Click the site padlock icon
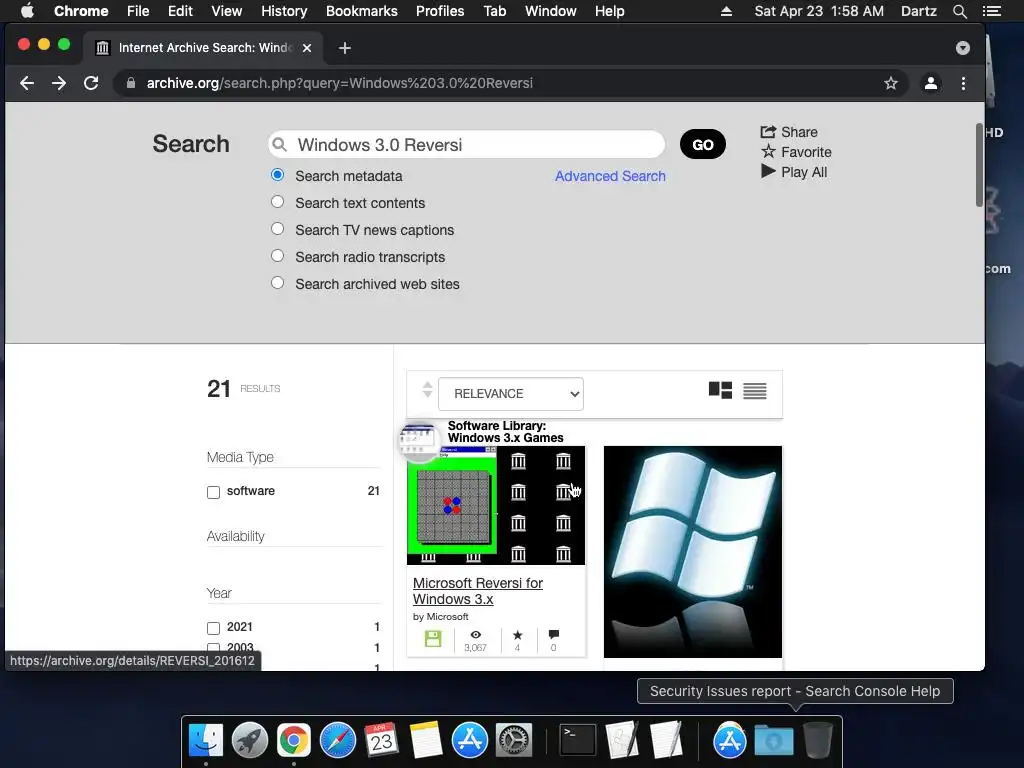 point(131,83)
